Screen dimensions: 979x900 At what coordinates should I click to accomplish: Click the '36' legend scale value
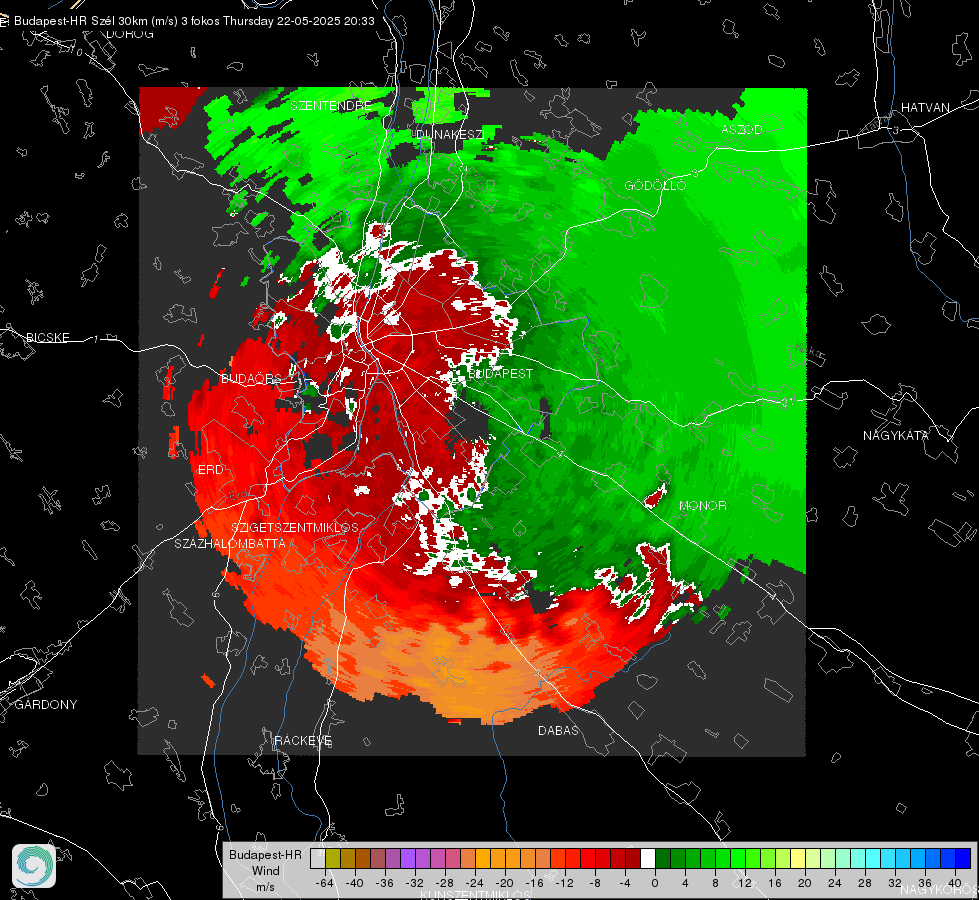(x=925, y=883)
